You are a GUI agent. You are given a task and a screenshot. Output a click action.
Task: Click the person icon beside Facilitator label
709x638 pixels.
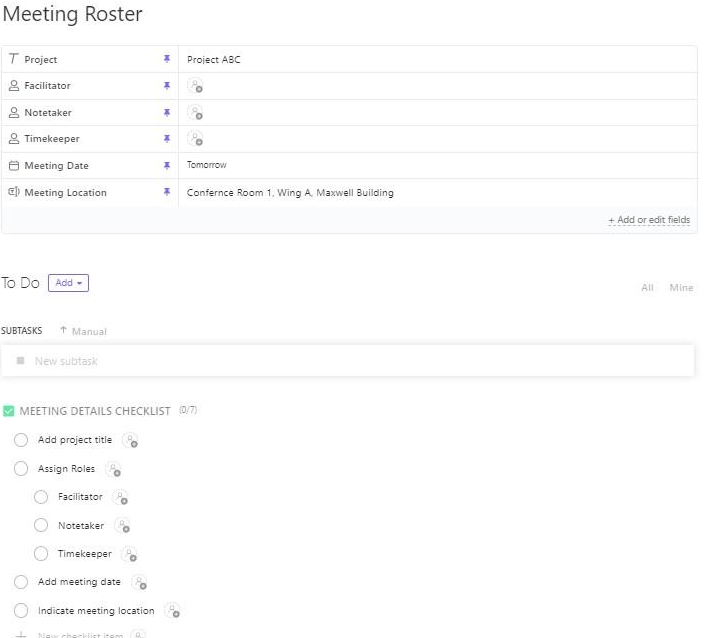14,85
